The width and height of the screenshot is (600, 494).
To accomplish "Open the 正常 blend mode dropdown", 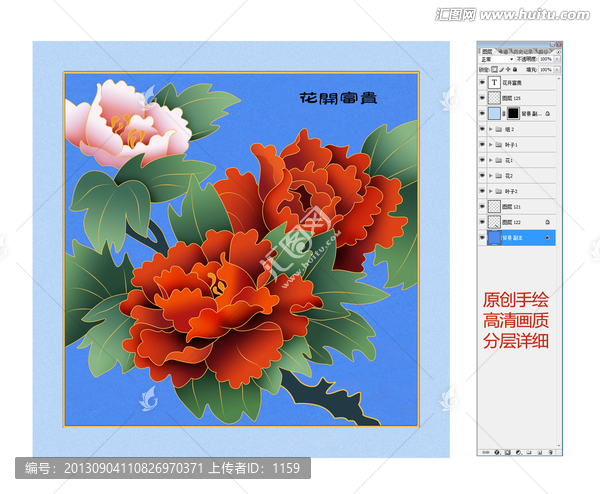I will 497,59.
